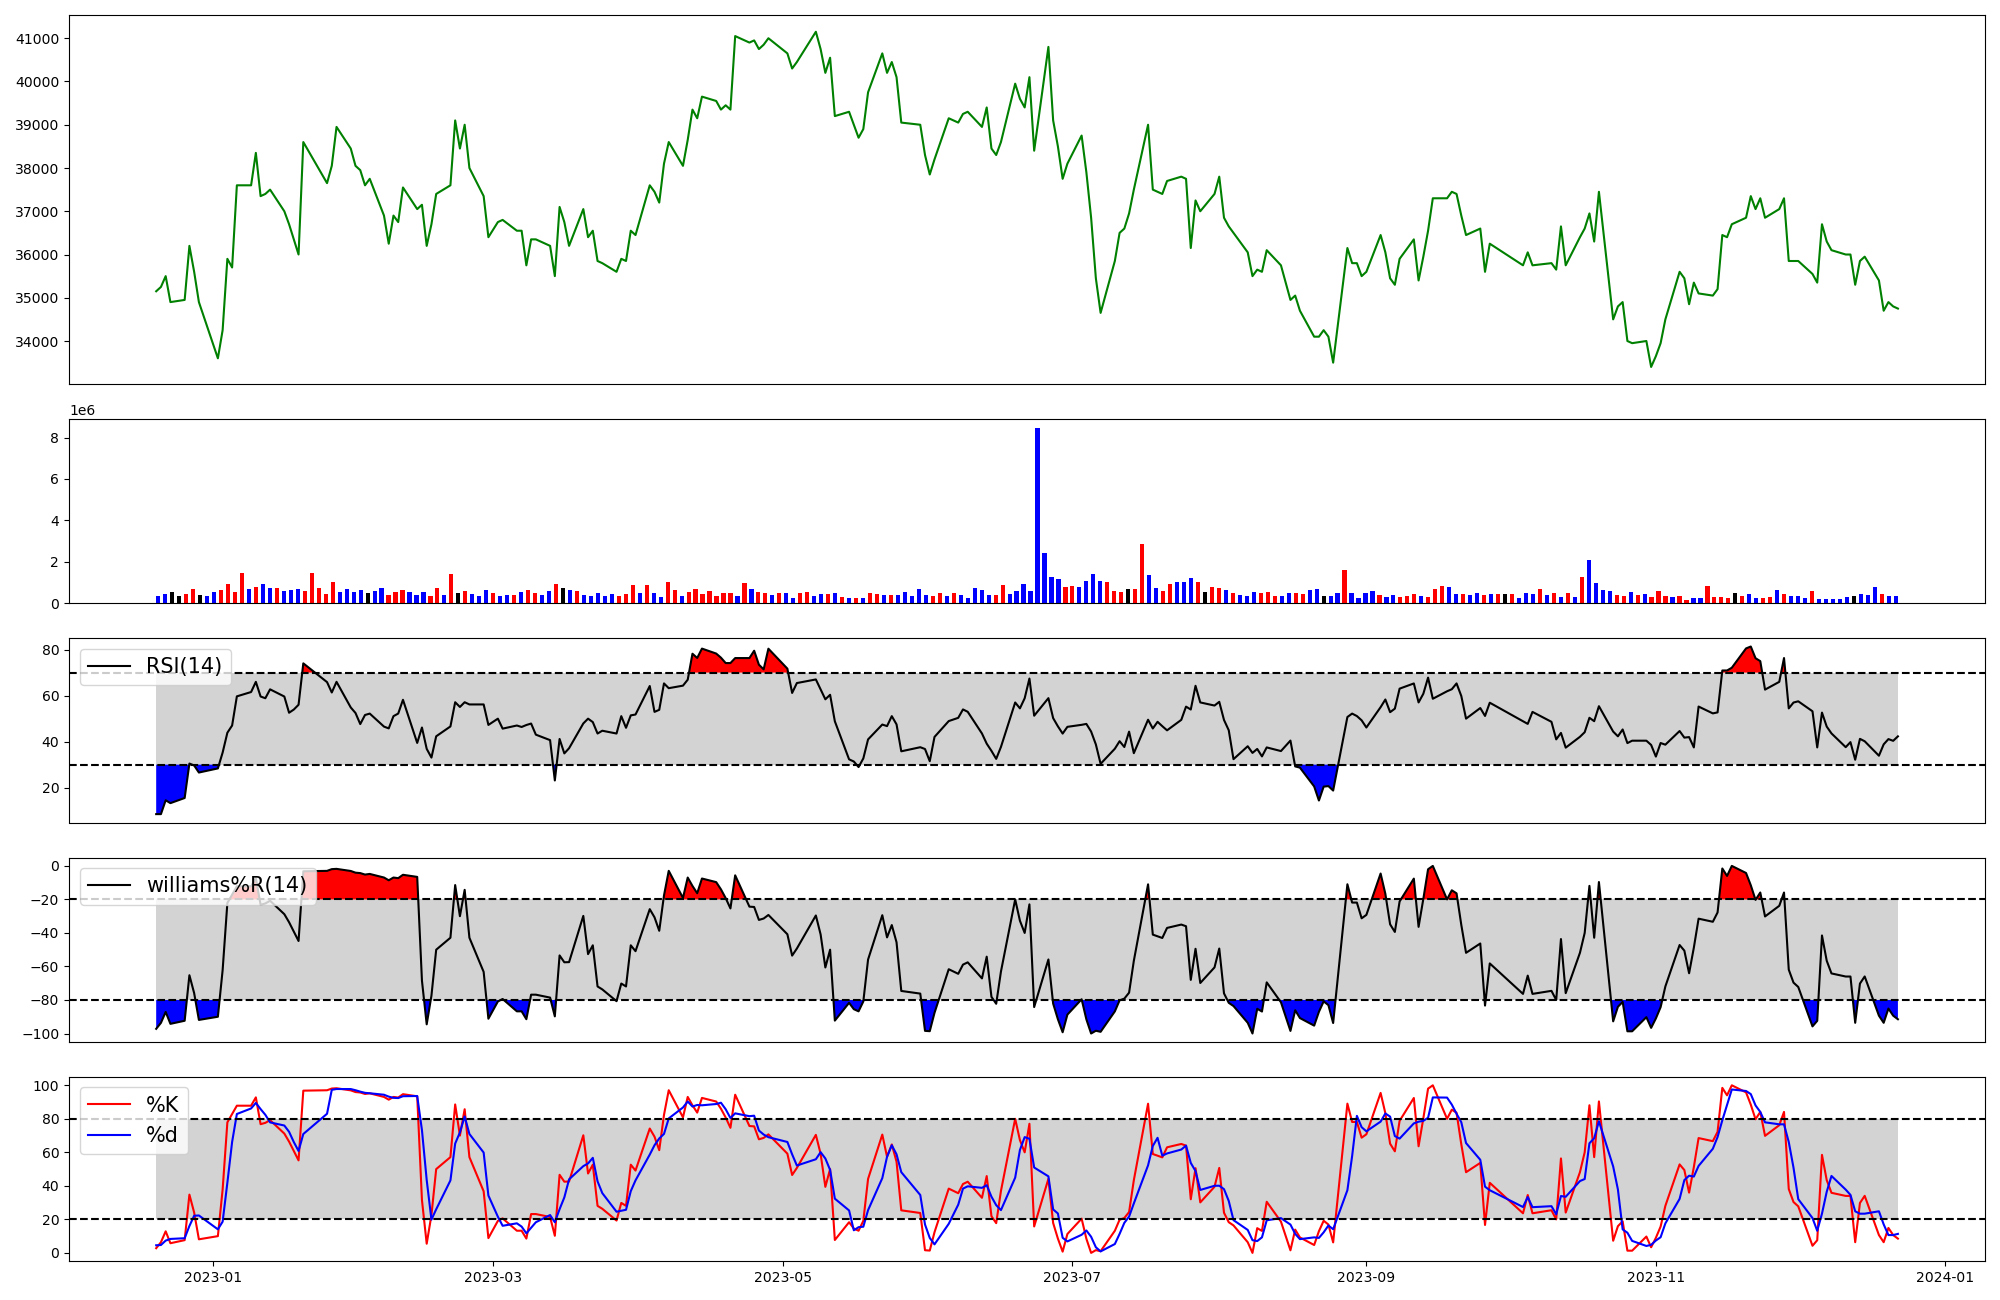Click the %d legend entry
The width and height of the screenshot is (2000, 1300).
point(162,1134)
